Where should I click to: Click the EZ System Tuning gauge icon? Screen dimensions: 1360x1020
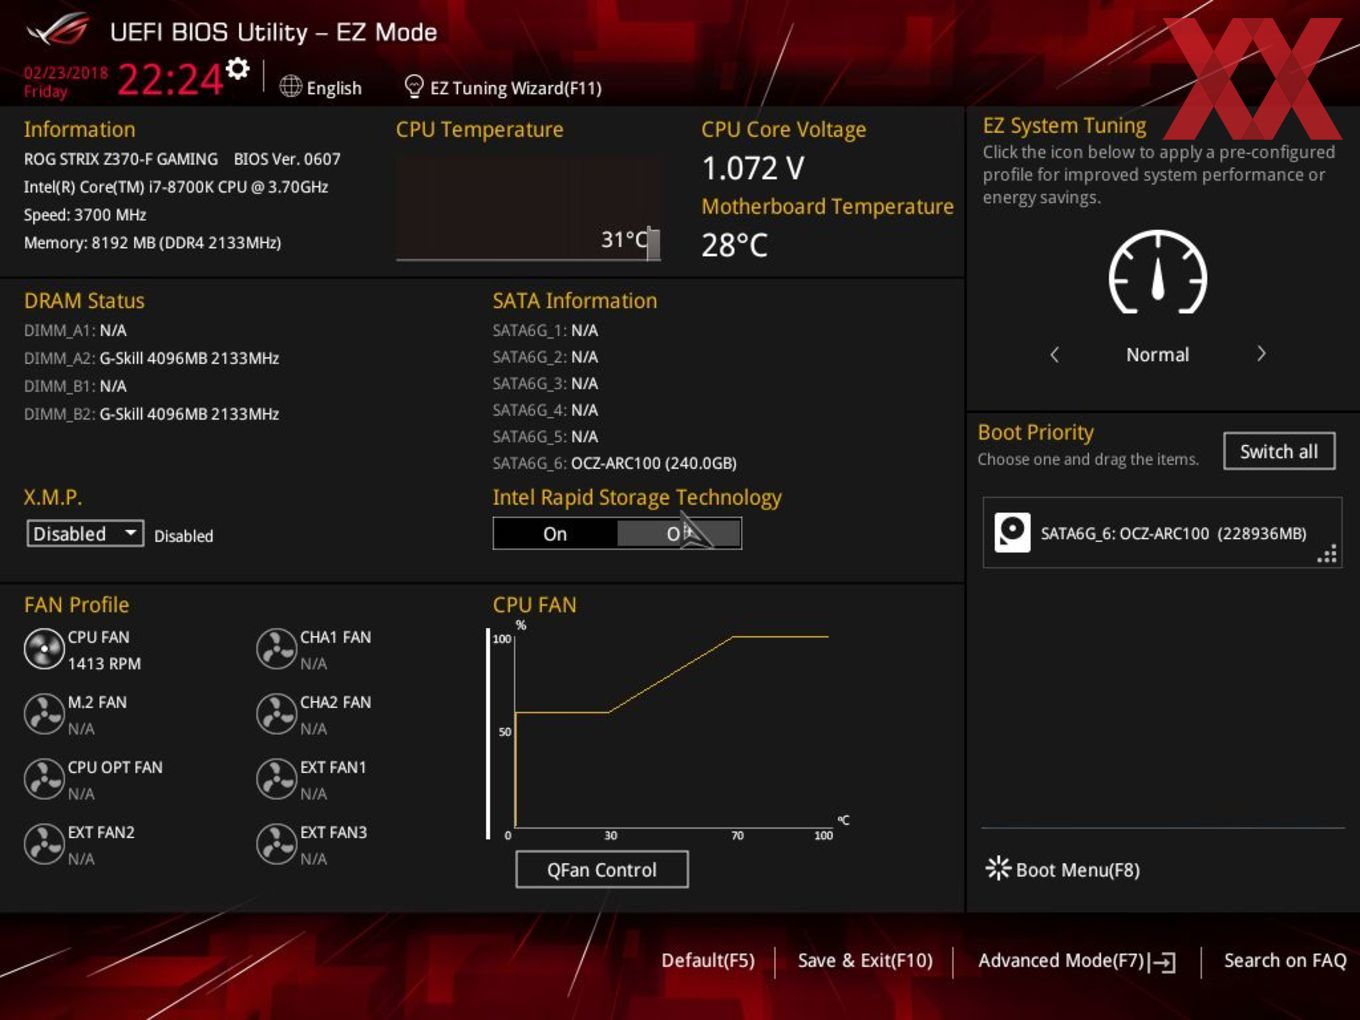1157,273
